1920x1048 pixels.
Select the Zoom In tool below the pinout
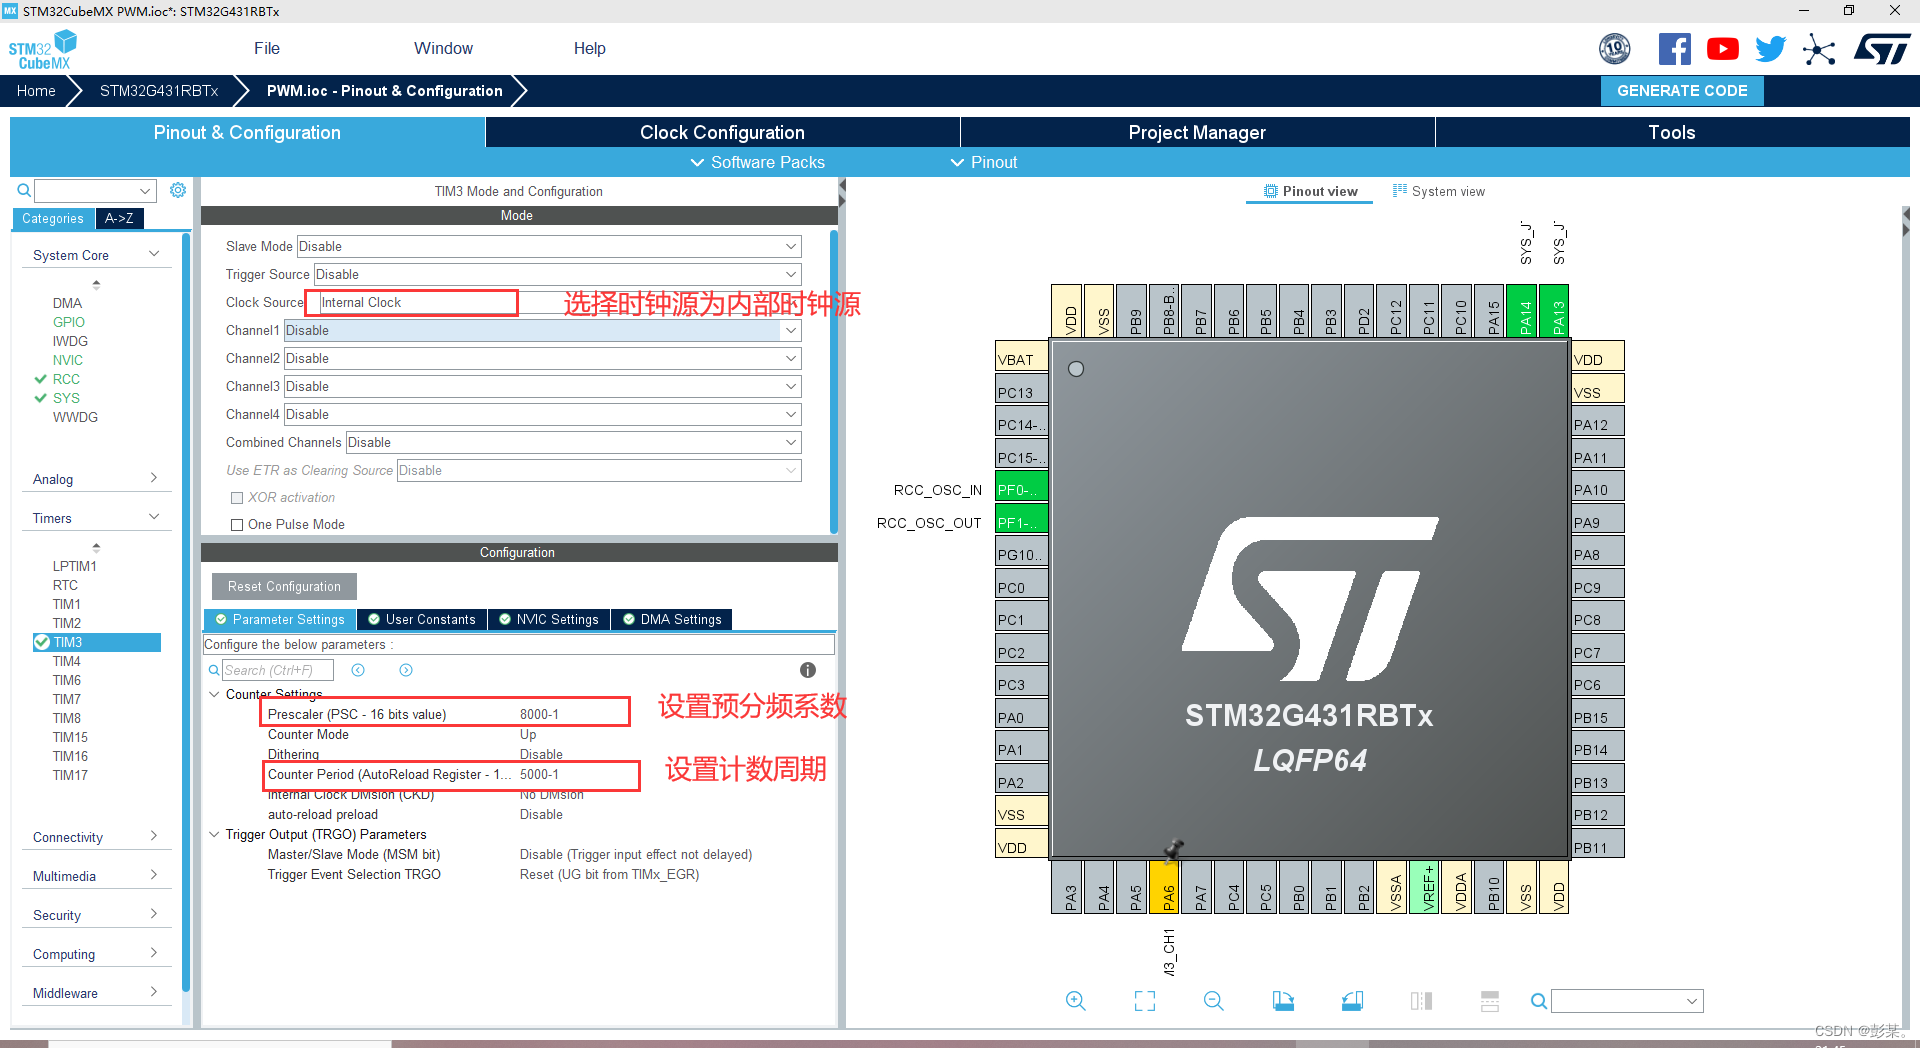pos(1075,1000)
